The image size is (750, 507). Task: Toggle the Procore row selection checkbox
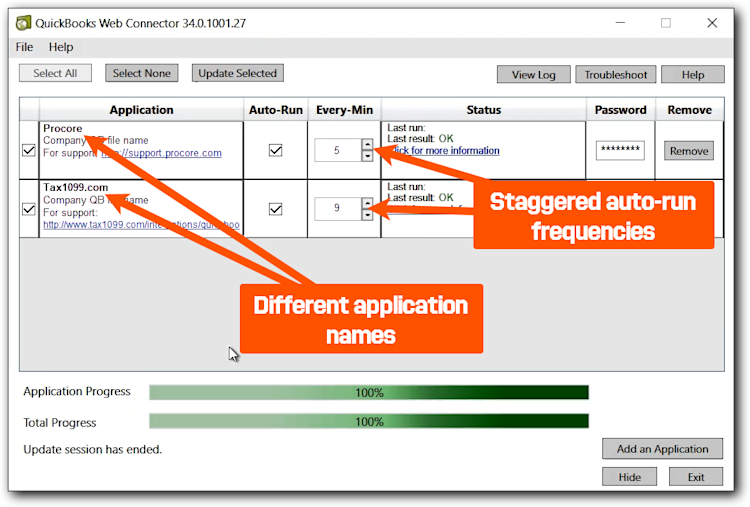point(29,150)
